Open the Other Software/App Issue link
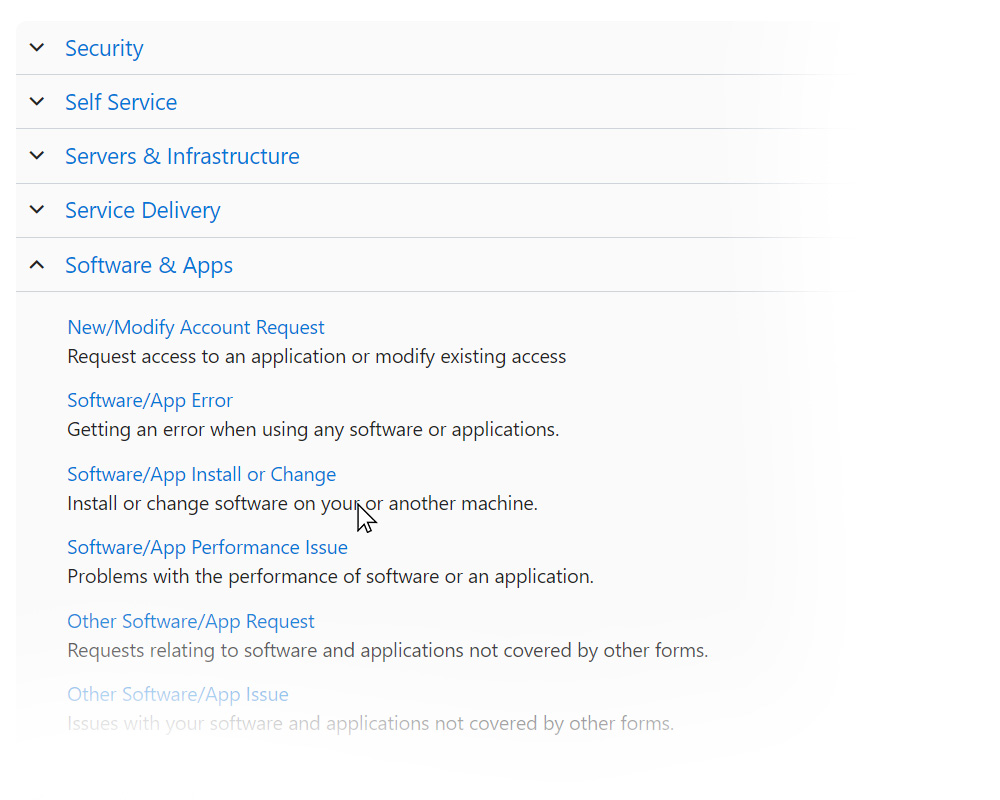Image resolution: width=1000 pixels, height=800 pixels. click(x=178, y=694)
